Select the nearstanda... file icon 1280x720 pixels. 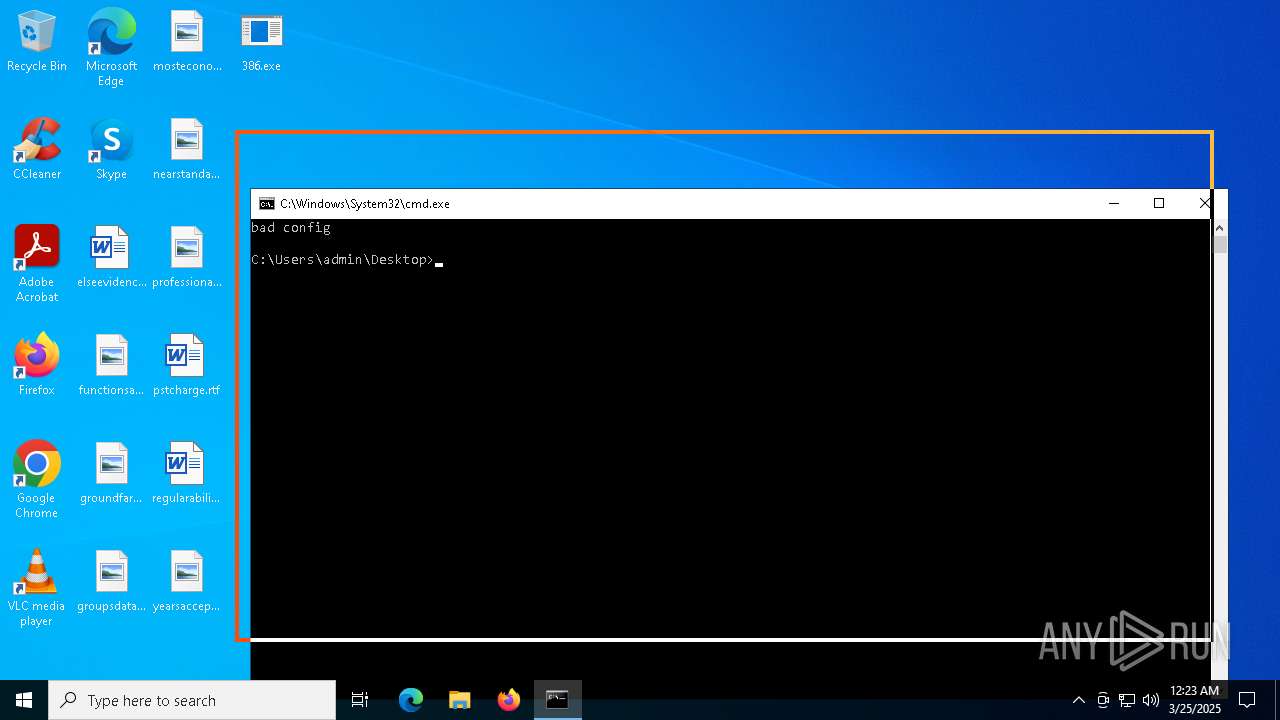tap(187, 150)
